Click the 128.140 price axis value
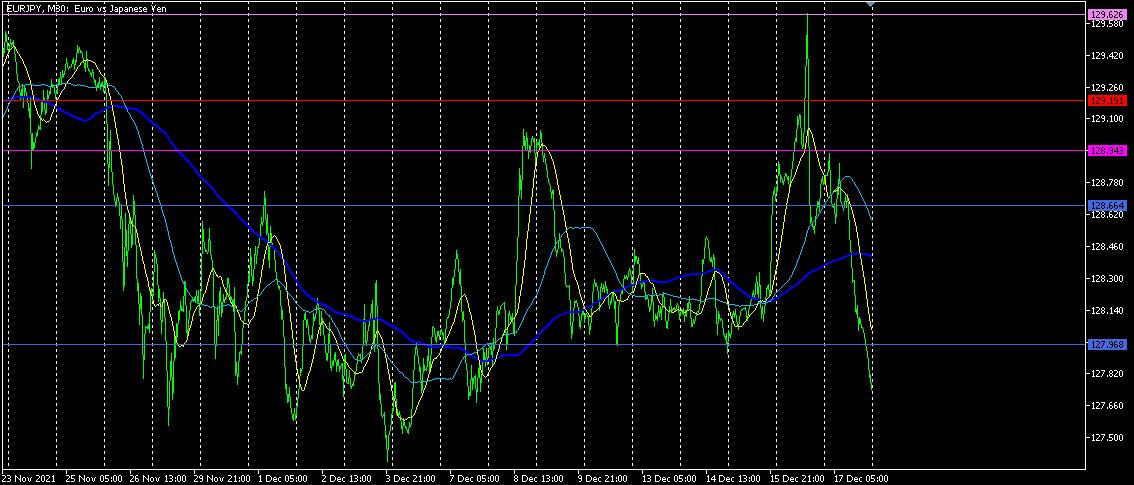The image size is (1134, 485). point(1107,311)
